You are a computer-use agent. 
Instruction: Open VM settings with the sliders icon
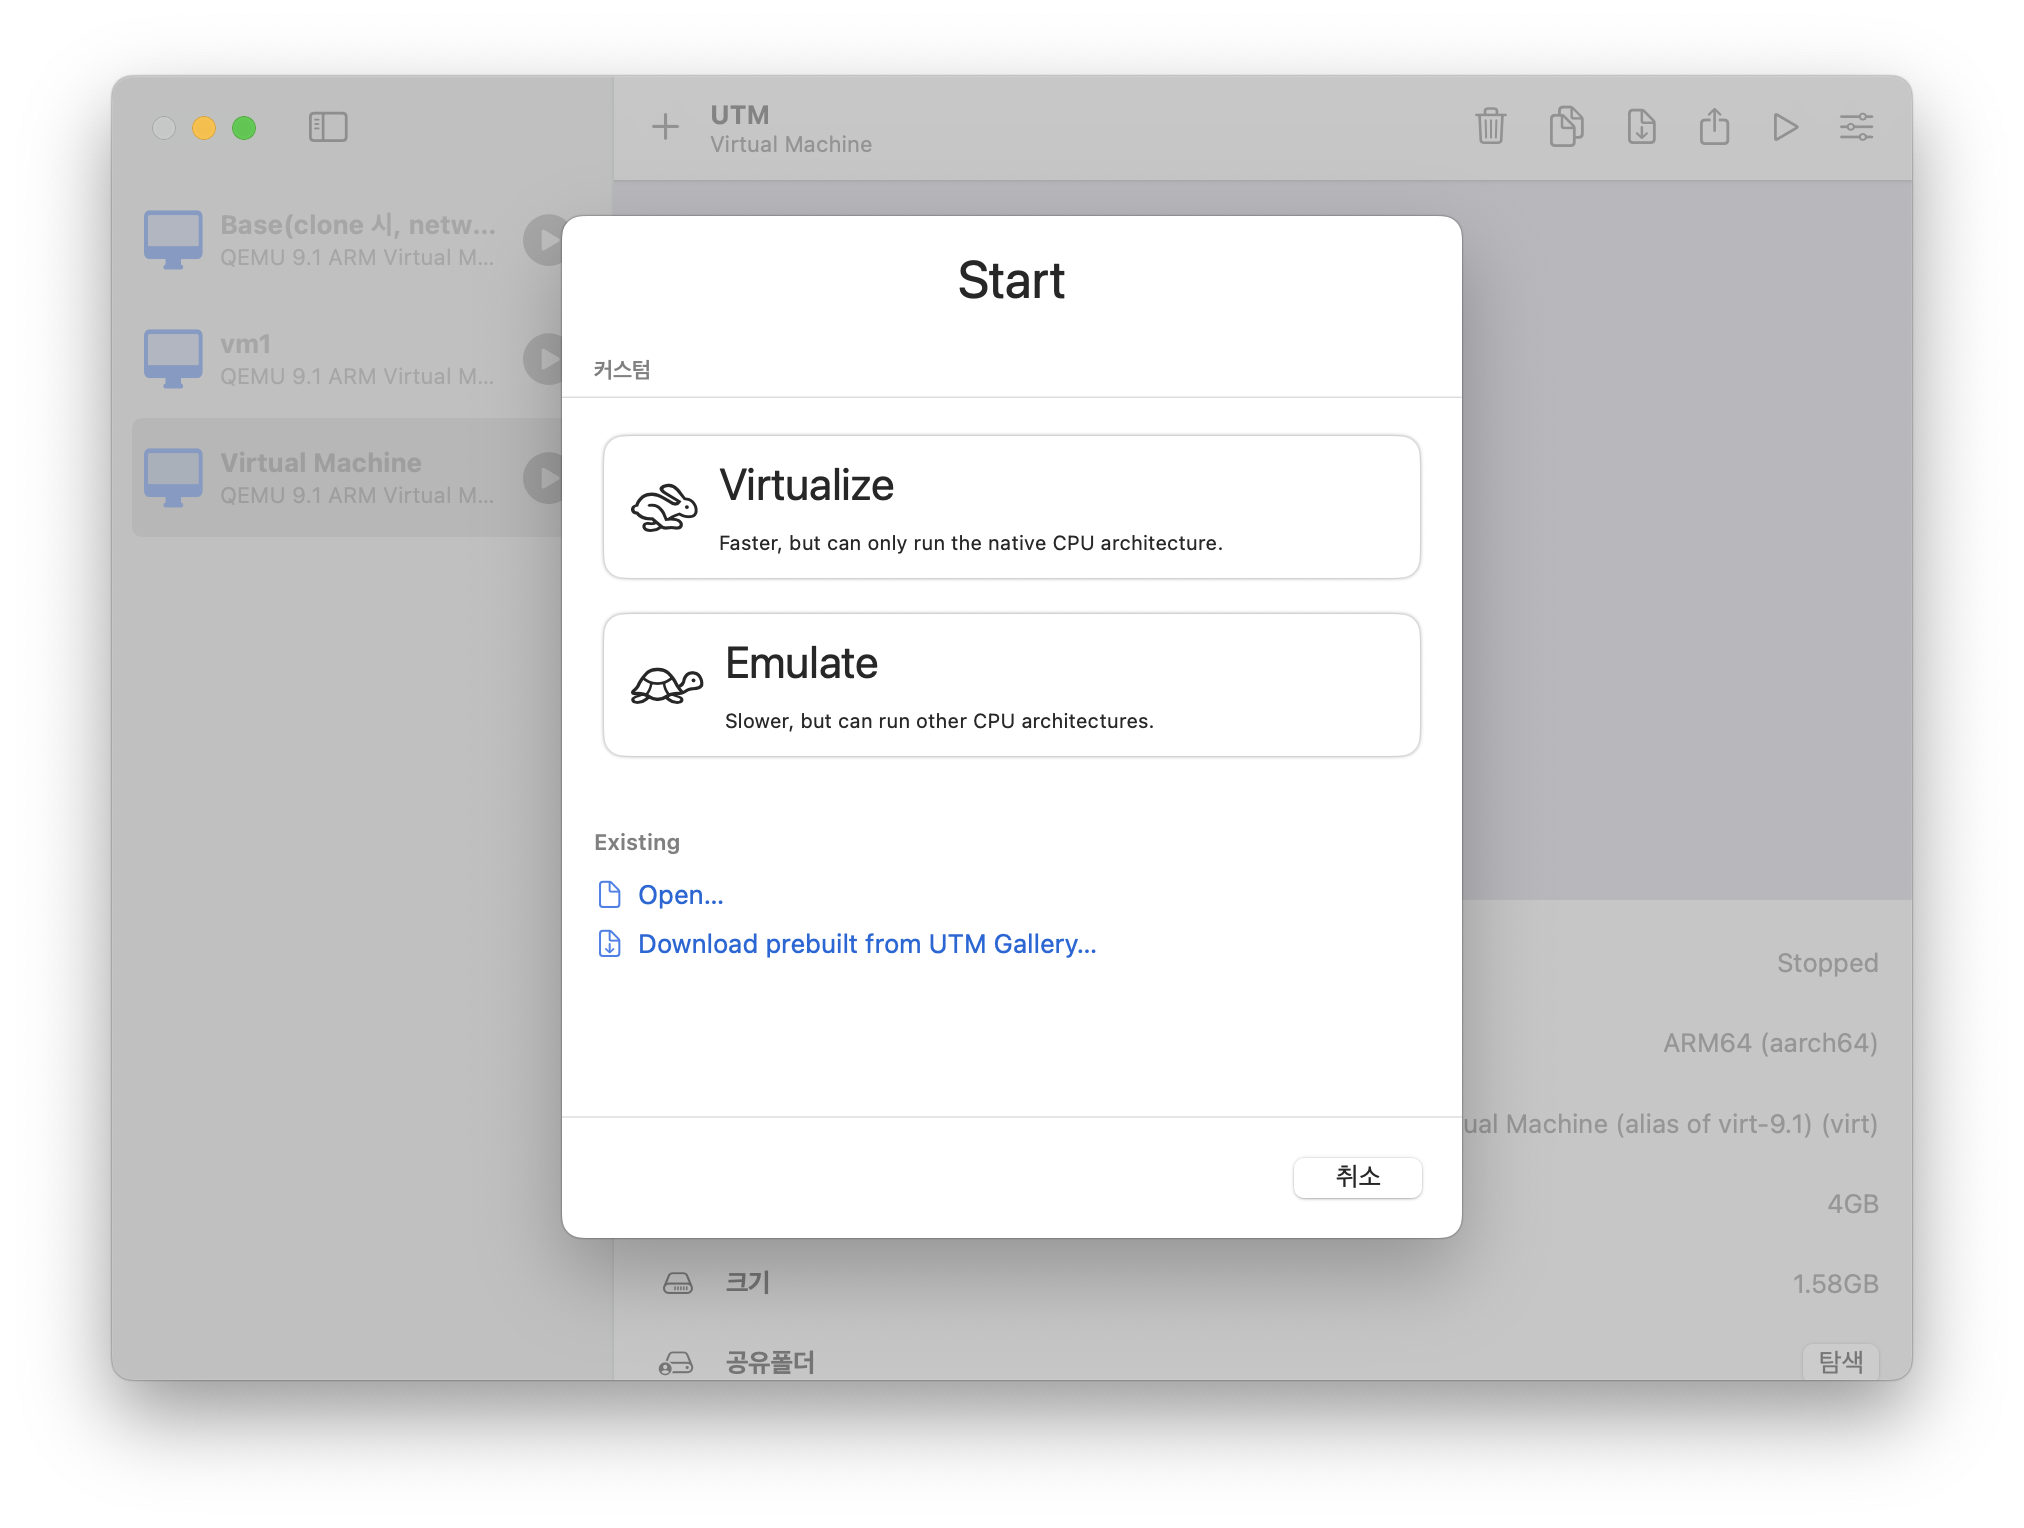pyautogui.click(x=1856, y=127)
